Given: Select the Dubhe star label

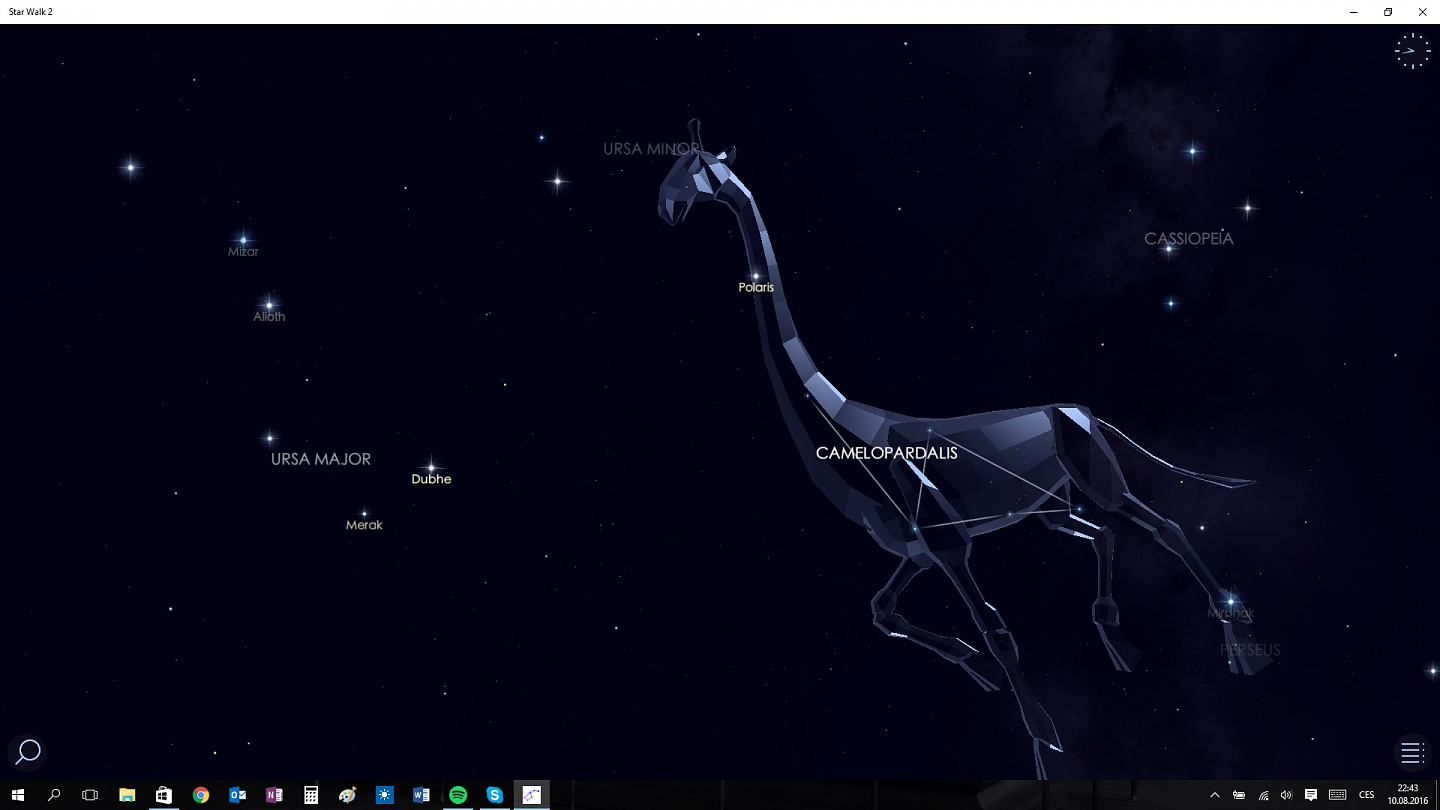Looking at the screenshot, I should pyautogui.click(x=431, y=479).
